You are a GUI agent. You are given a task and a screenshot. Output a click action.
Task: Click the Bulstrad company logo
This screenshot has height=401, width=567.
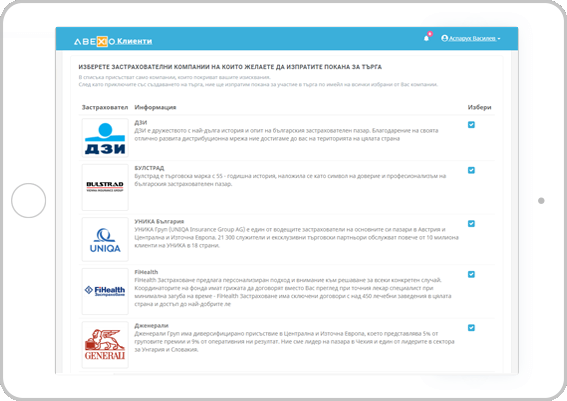click(105, 187)
